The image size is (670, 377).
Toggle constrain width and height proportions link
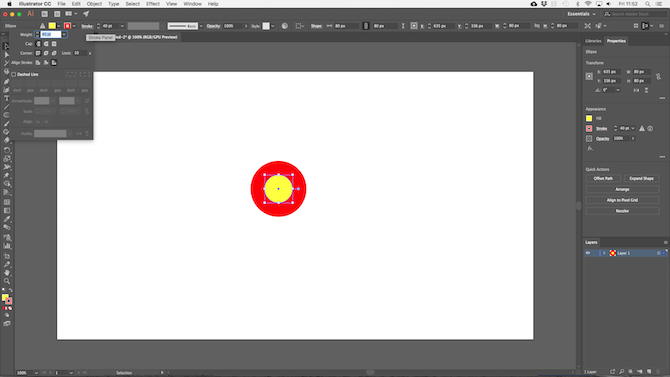click(658, 76)
